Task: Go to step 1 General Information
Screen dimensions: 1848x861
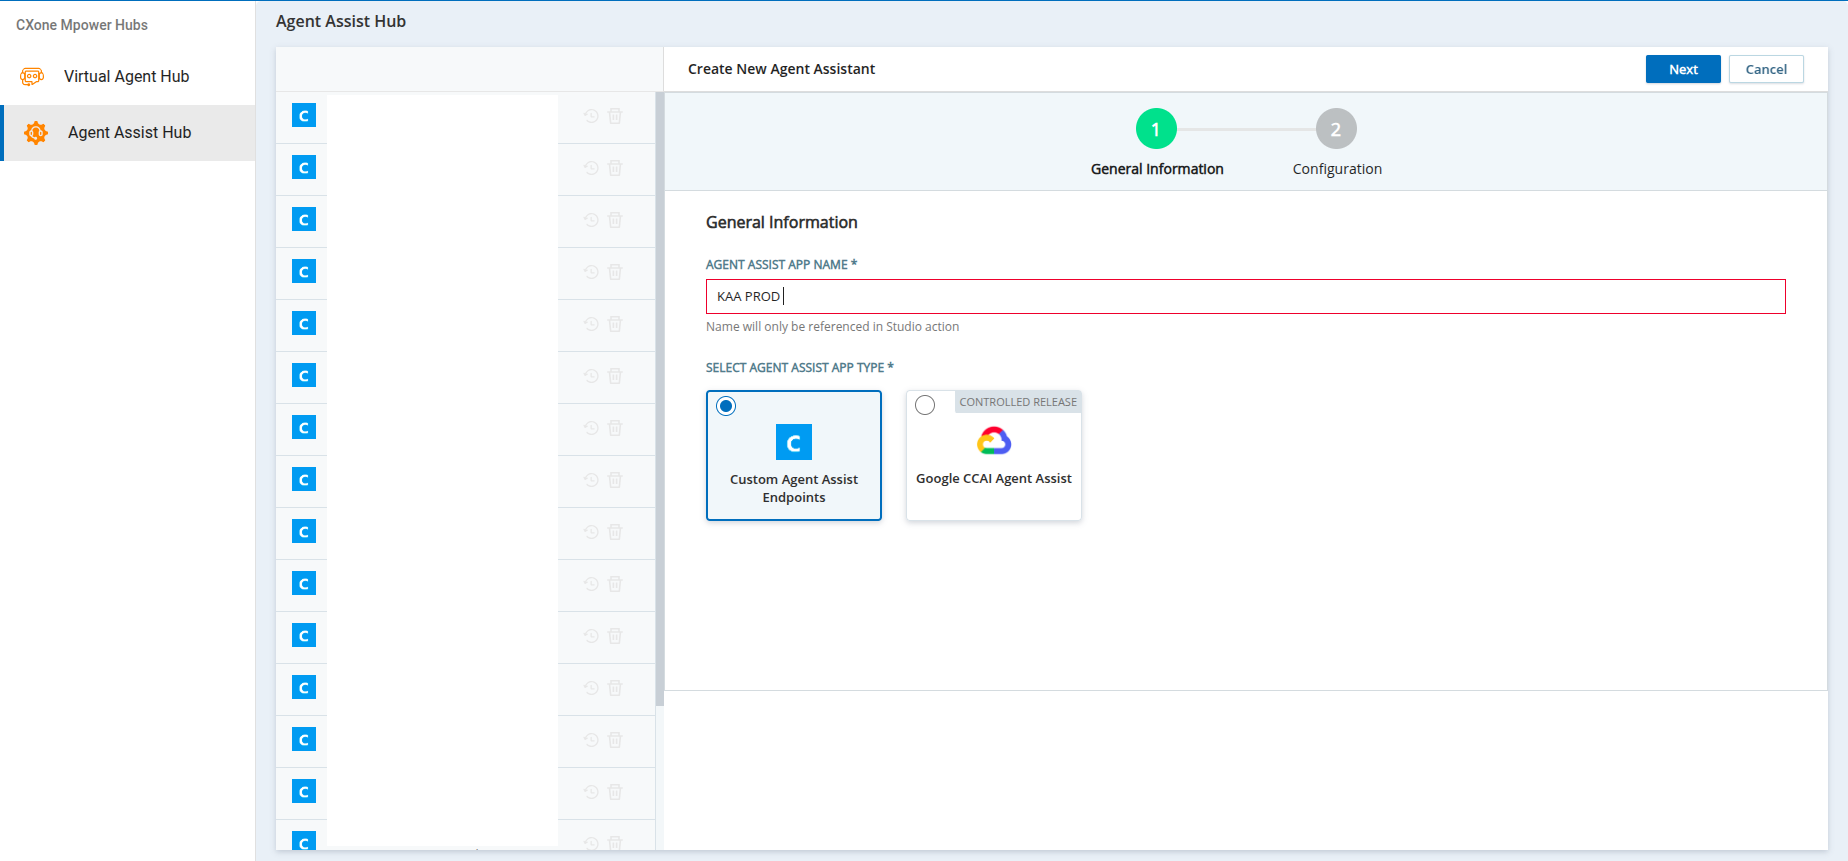Action: pyautogui.click(x=1156, y=129)
